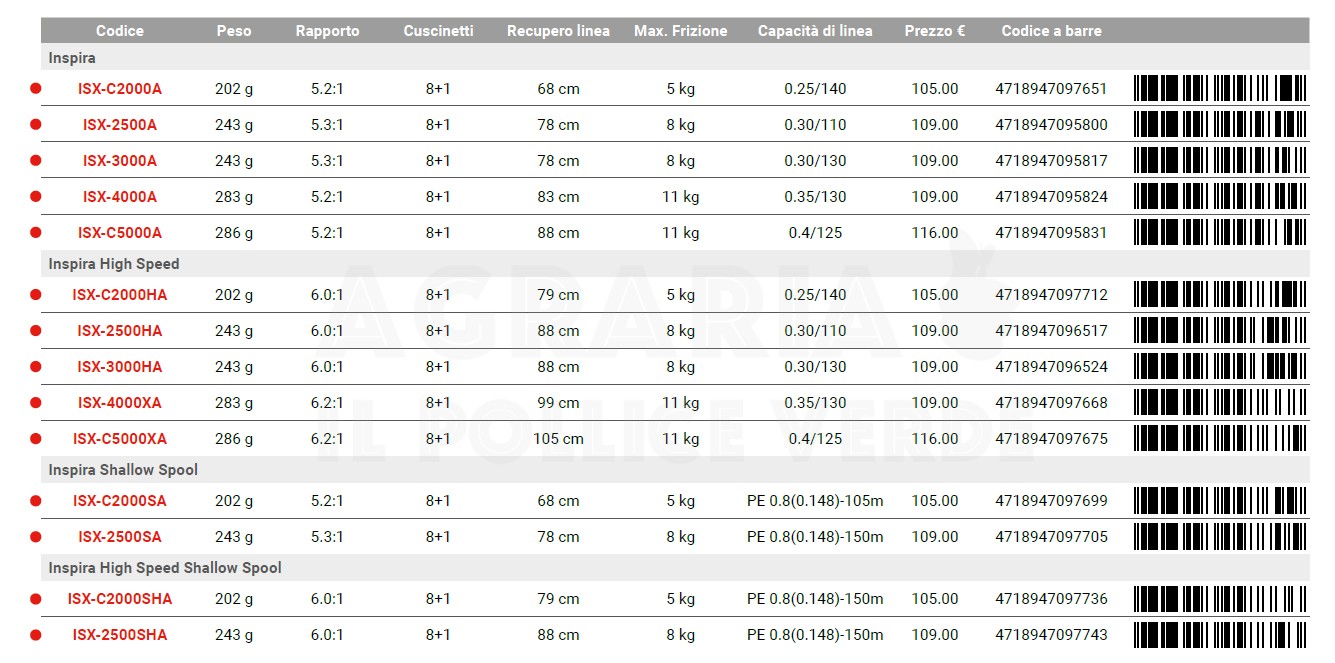
Task: Click the red bullet next to ISX-4000A
Action: pyautogui.click(x=36, y=196)
